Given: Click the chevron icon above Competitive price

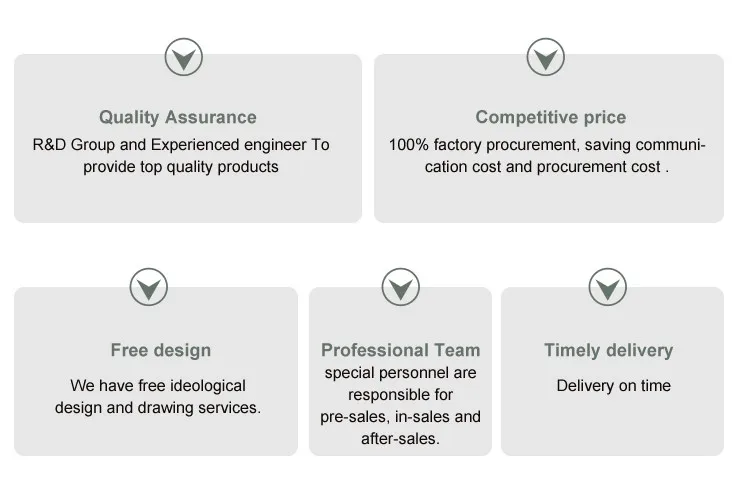Looking at the screenshot, I should coord(545,58).
